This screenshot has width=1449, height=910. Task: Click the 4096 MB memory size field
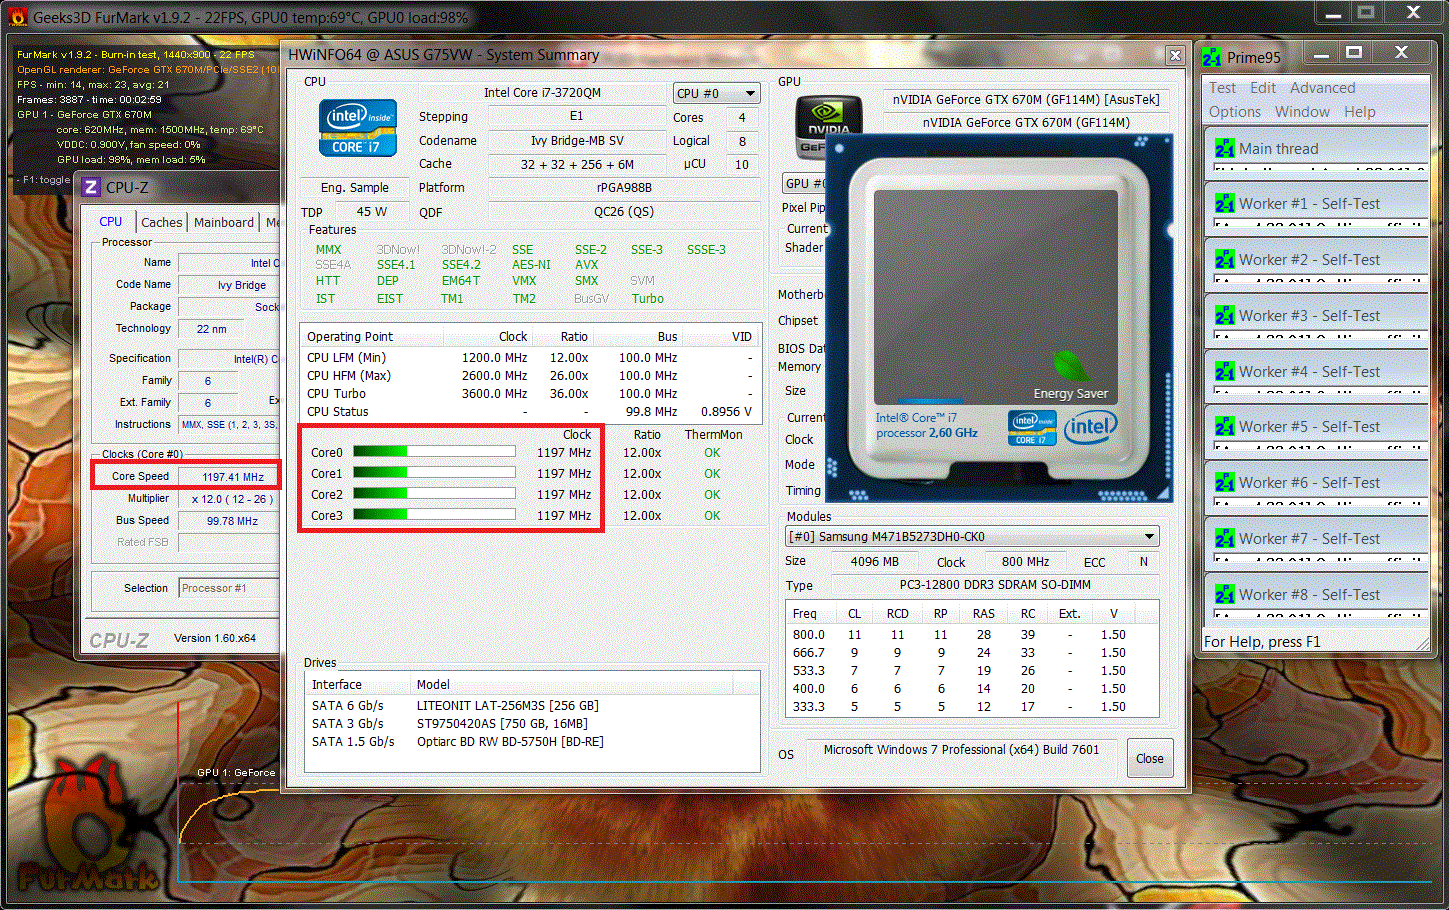(x=874, y=562)
